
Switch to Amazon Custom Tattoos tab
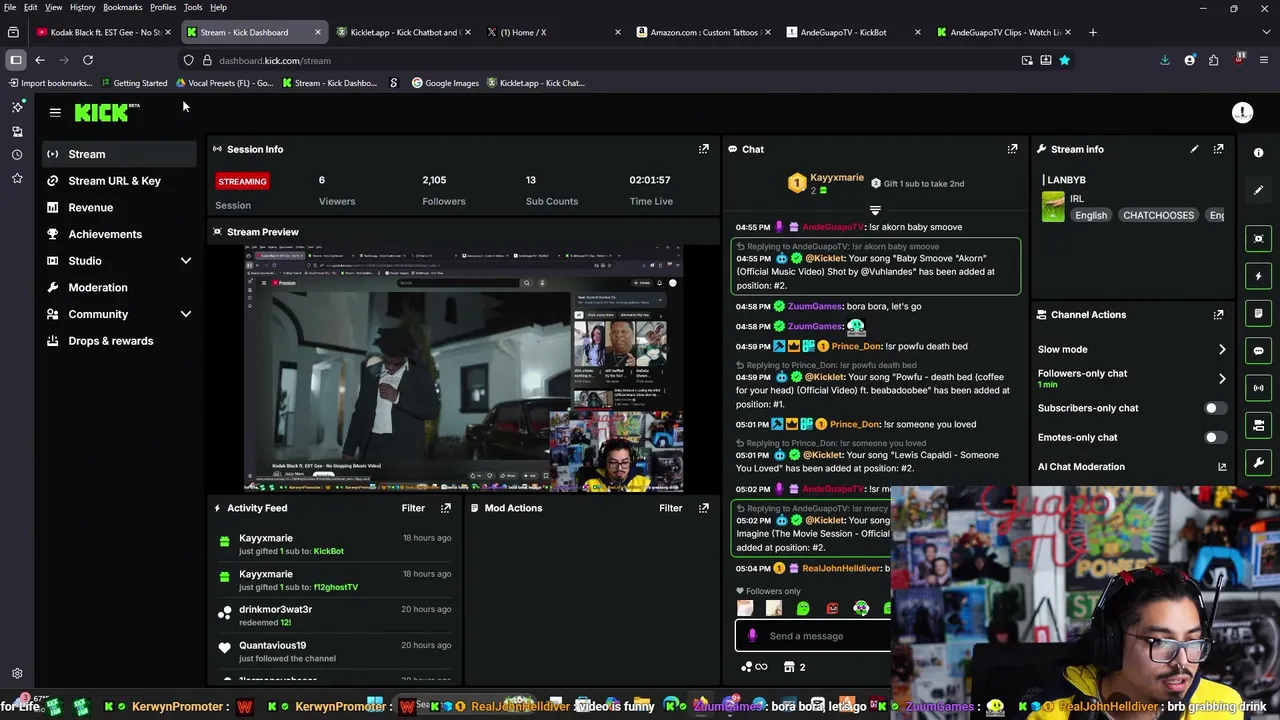coord(704,32)
